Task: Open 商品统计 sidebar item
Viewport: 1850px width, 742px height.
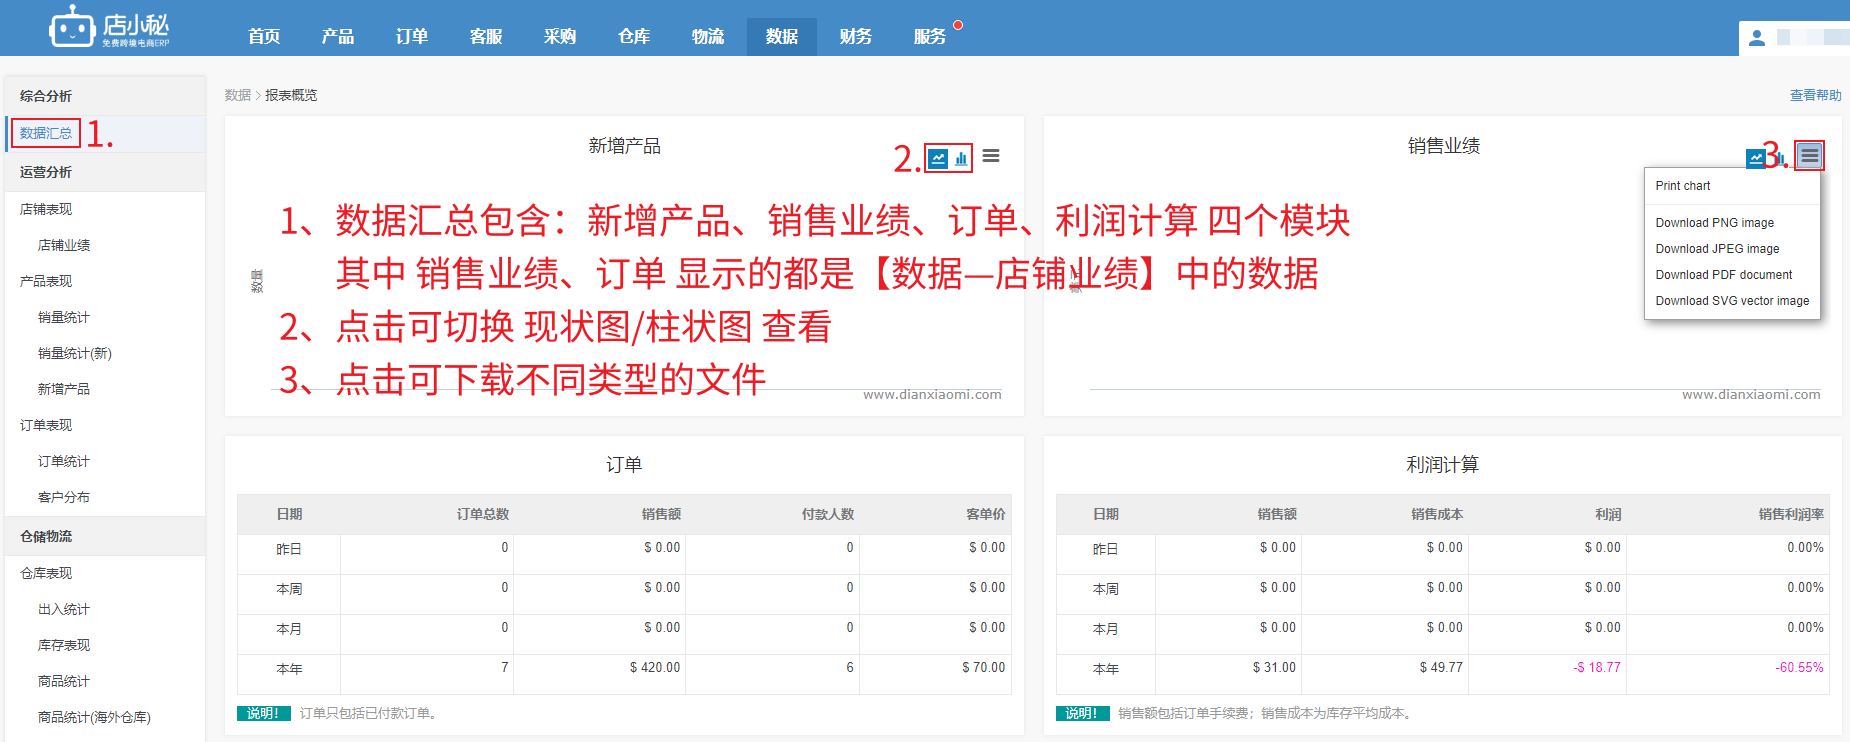Action: point(64,681)
